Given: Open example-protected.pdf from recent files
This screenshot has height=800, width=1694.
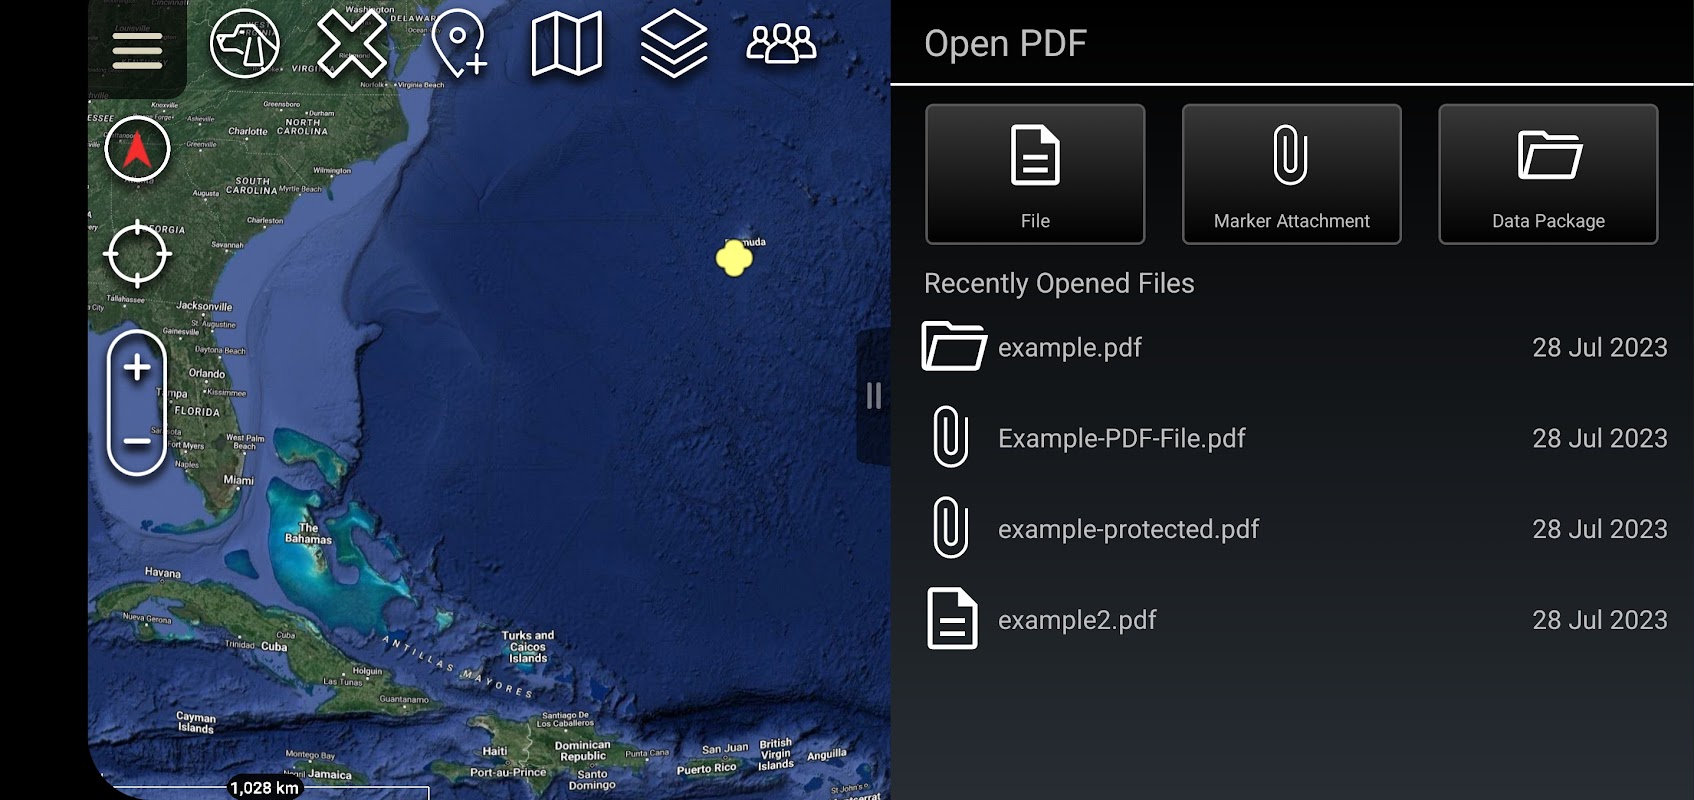Looking at the screenshot, I should 1293,529.
